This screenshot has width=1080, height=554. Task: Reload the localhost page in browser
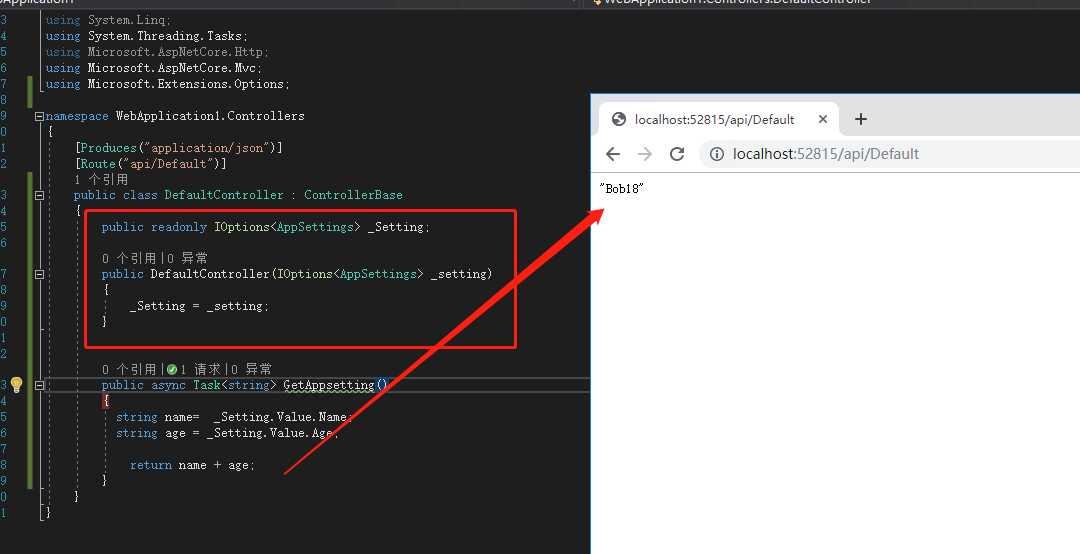tap(677, 154)
